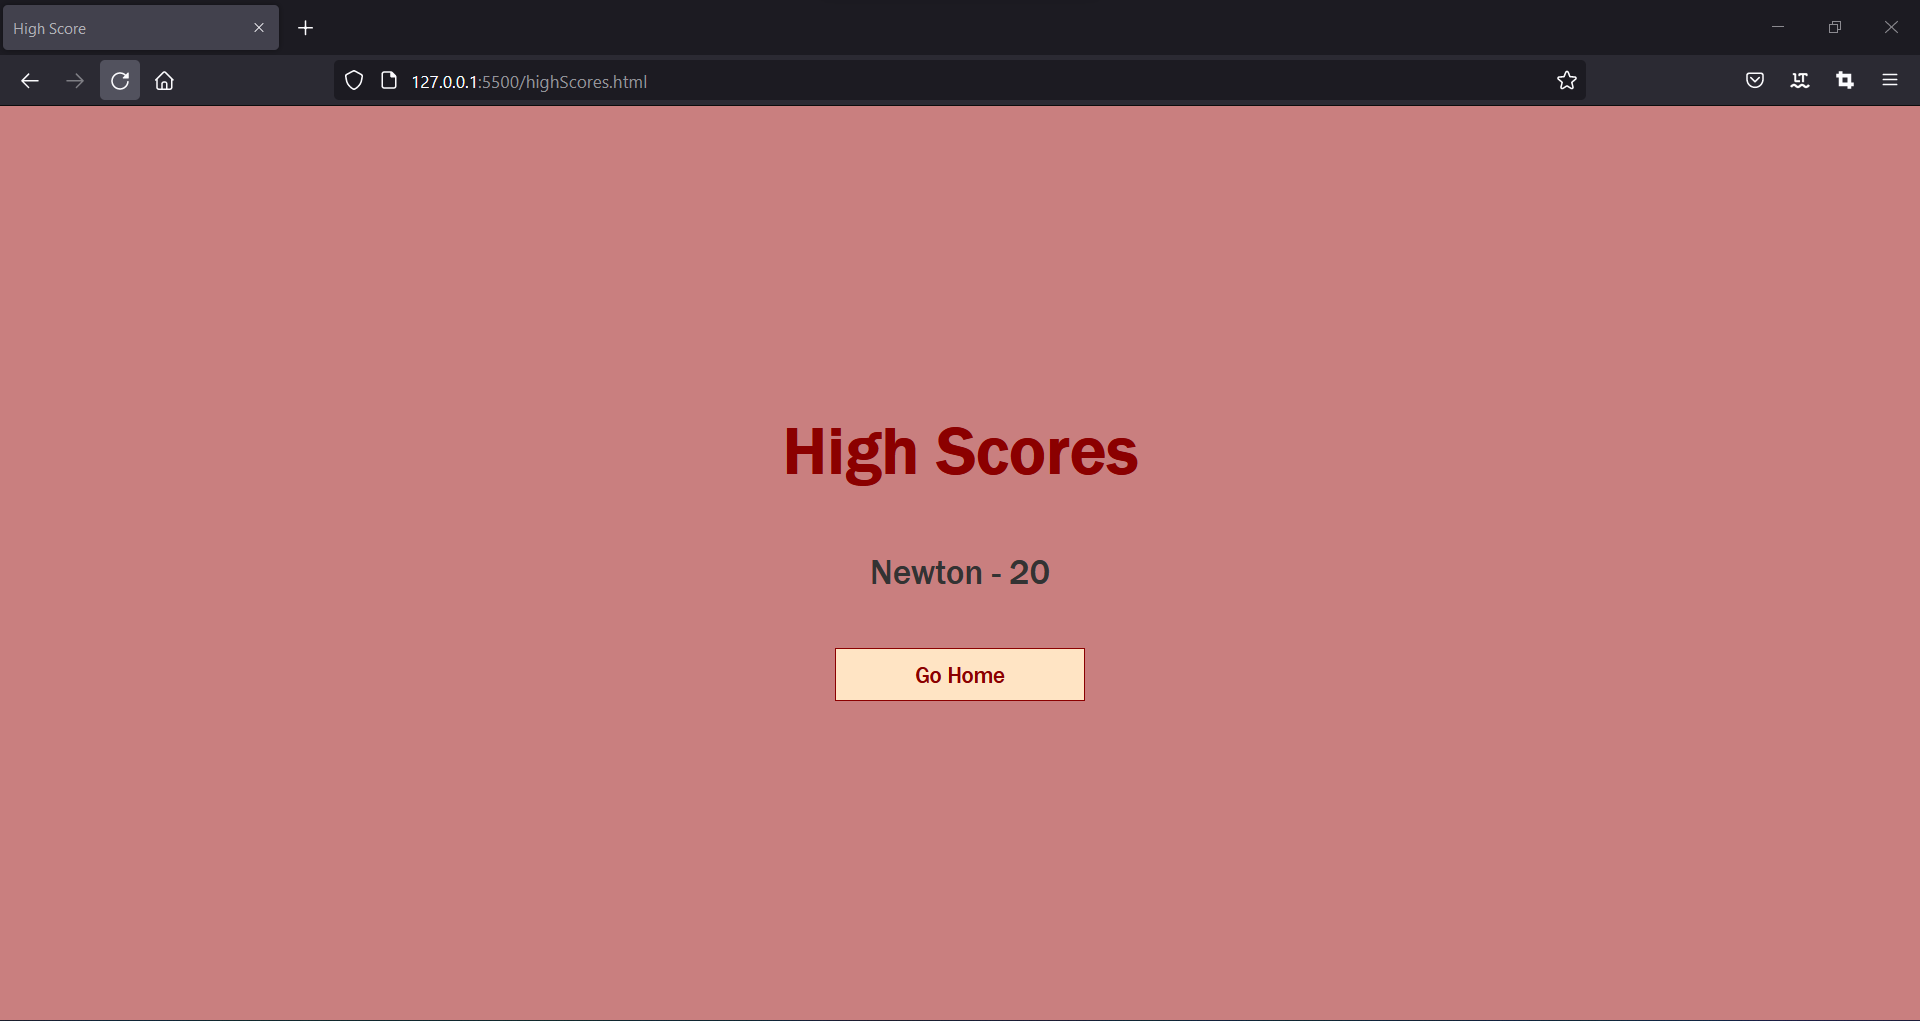This screenshot has width=1920, height=1021.
Task: Open a new browser tab
Action: click(305, 27)
